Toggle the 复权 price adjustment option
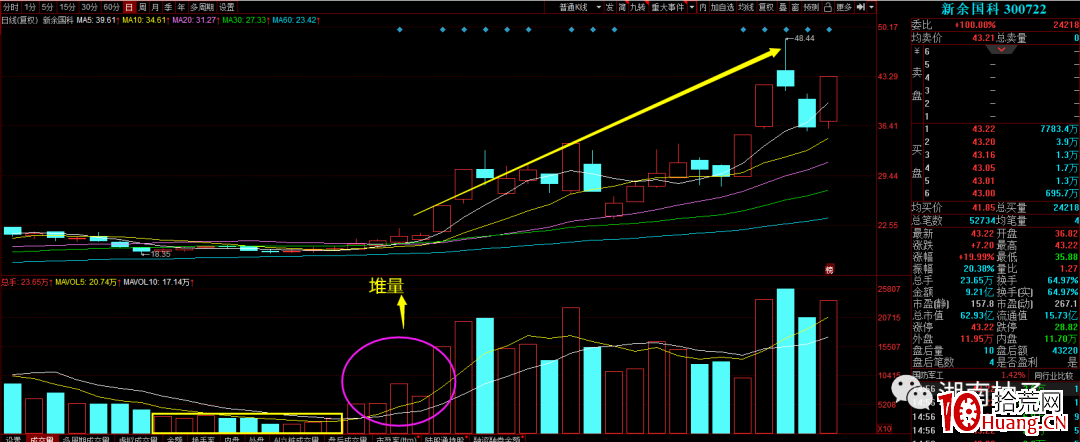The height and width of the screenshot is (442, 1080). coord(766,8)
